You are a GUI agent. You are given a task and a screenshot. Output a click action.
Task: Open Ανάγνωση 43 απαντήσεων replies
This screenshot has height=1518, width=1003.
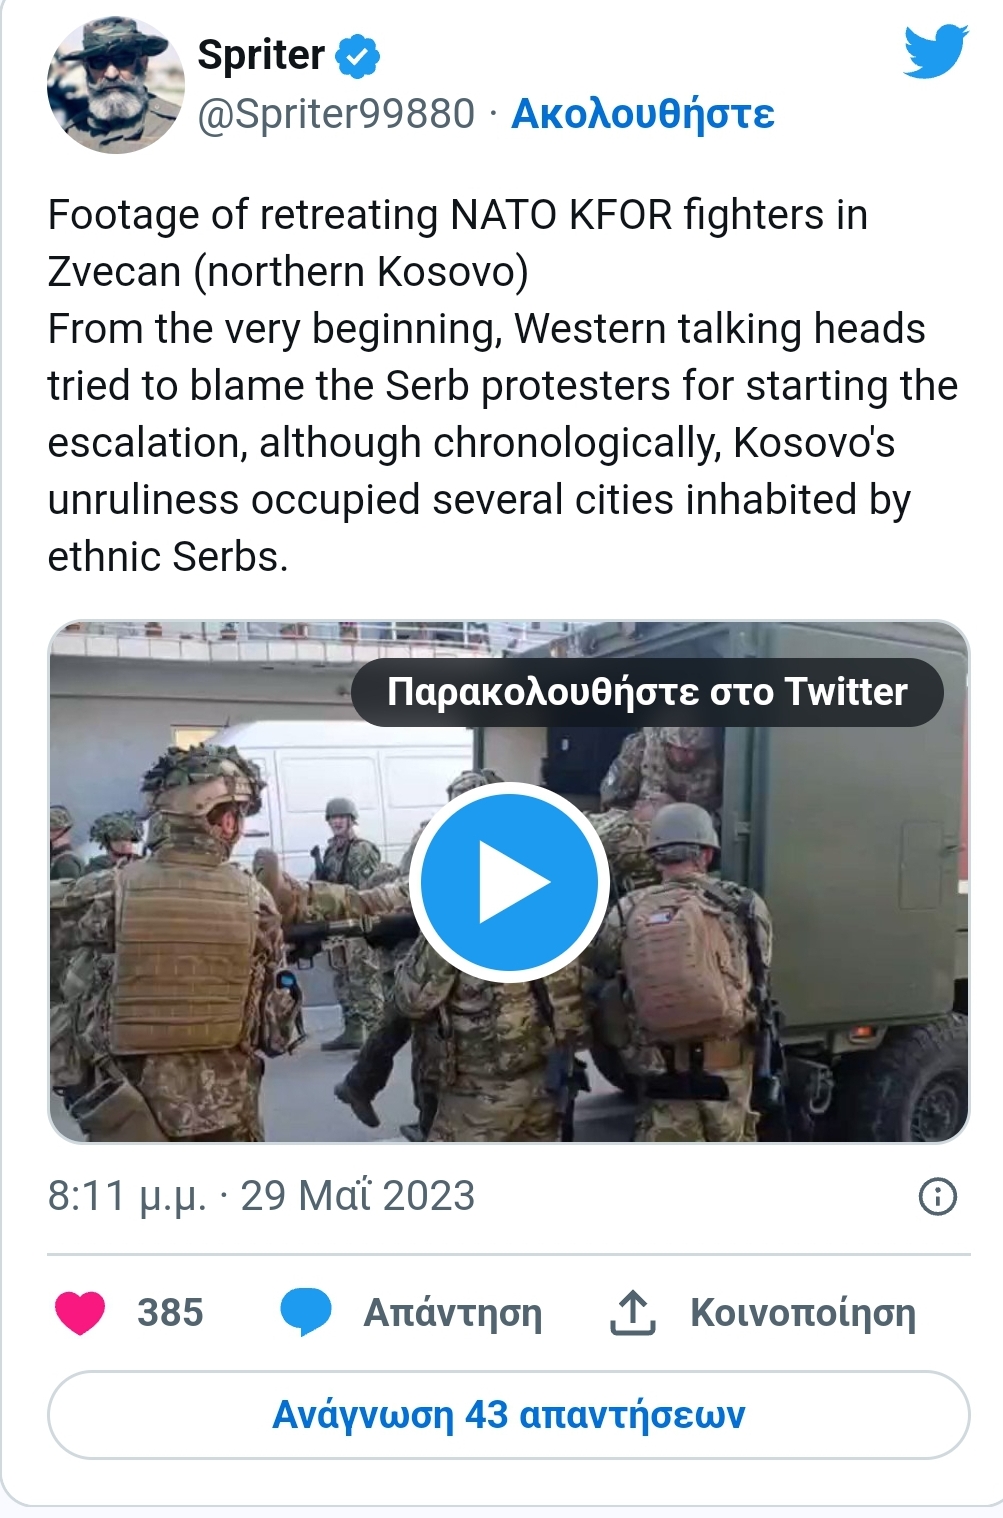click(509, 1415)
